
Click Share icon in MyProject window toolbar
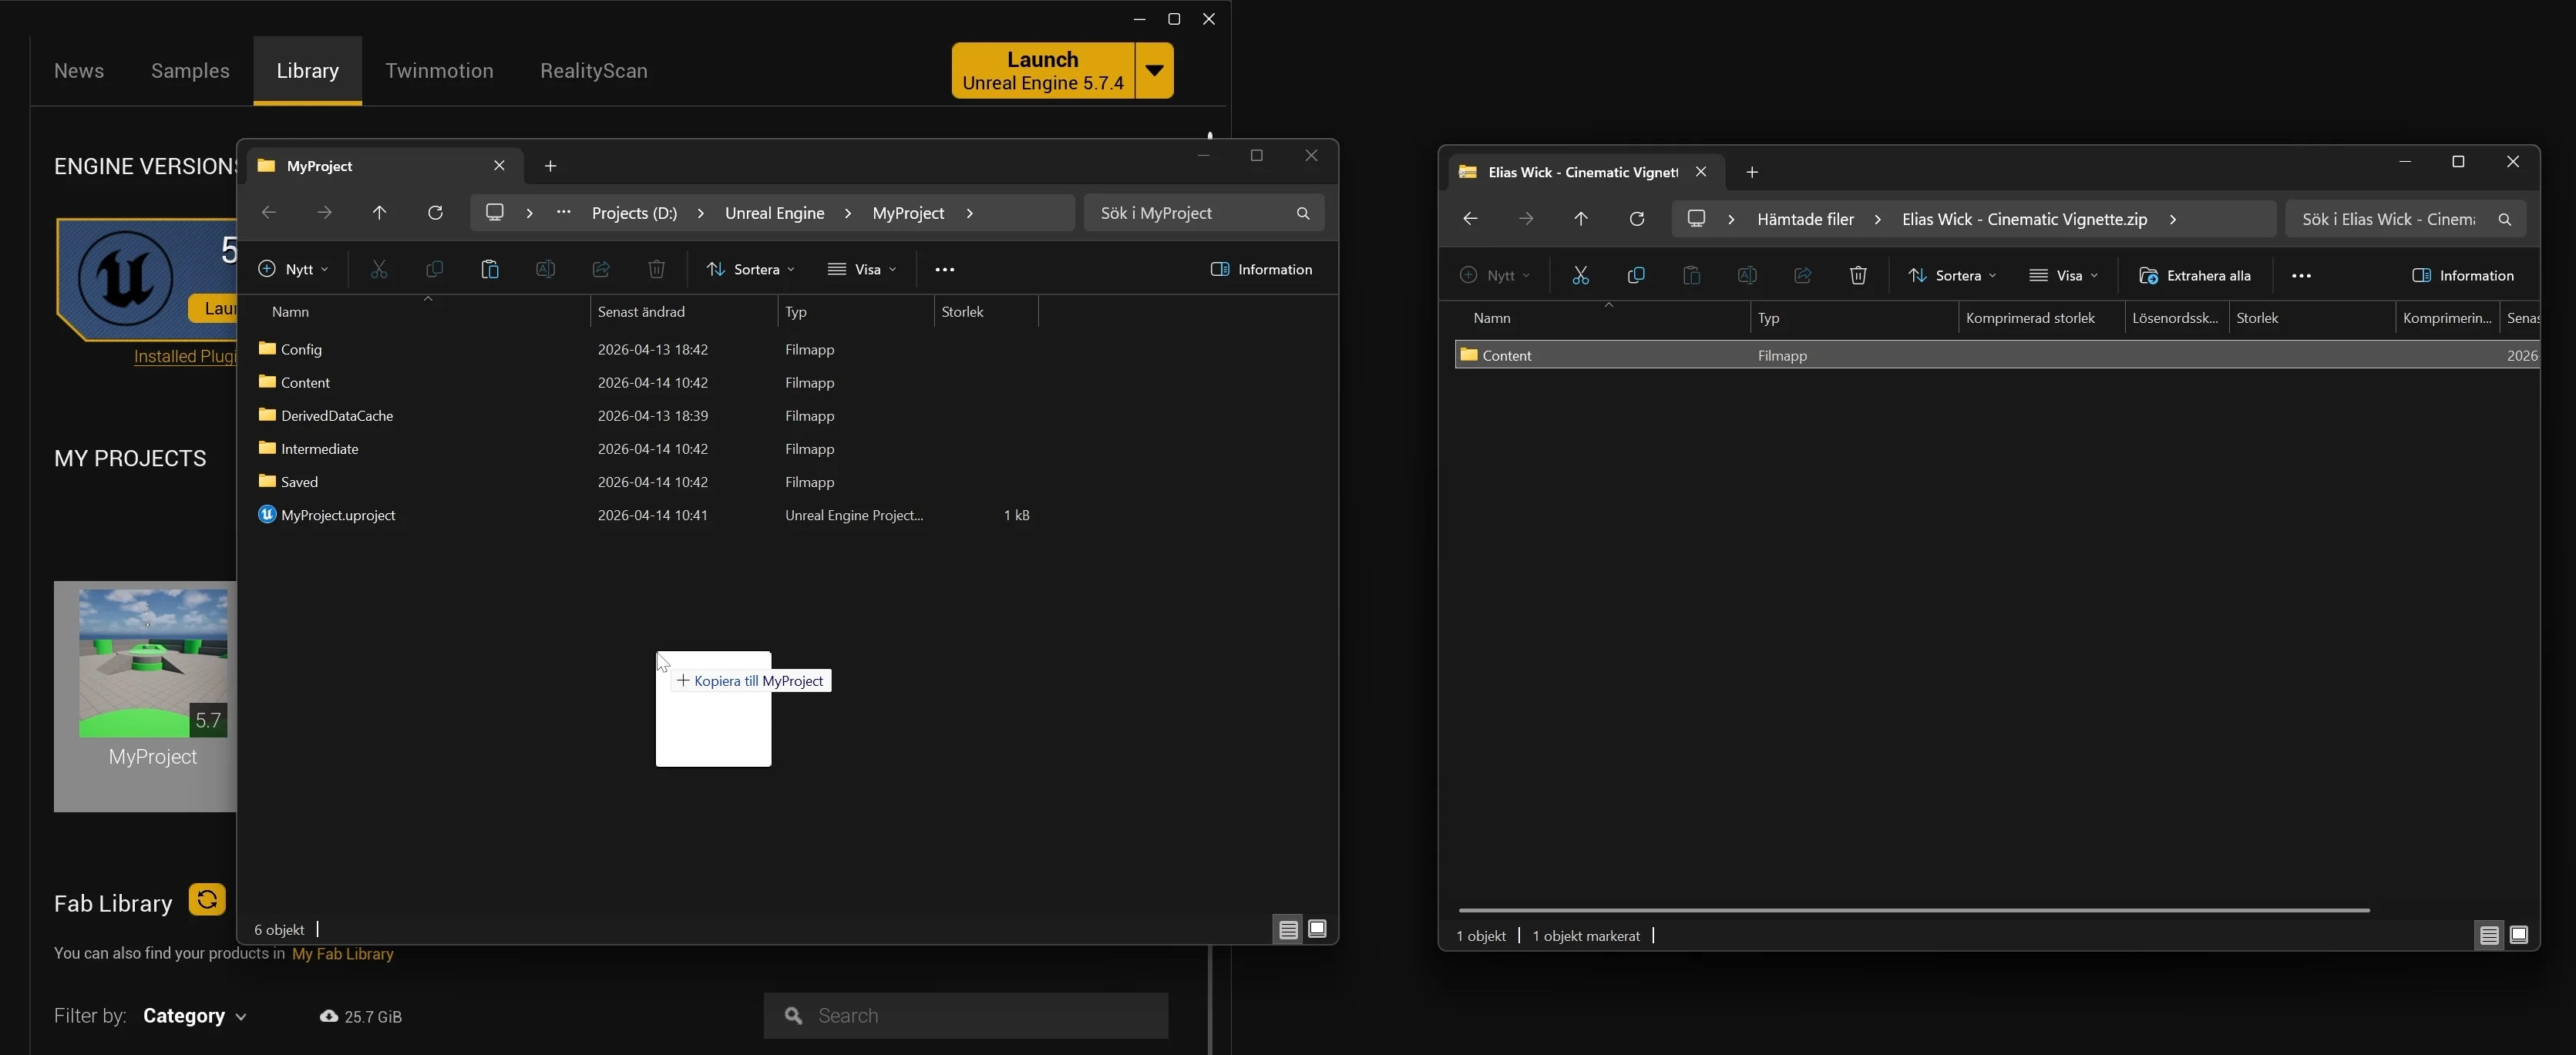point(601,269)
